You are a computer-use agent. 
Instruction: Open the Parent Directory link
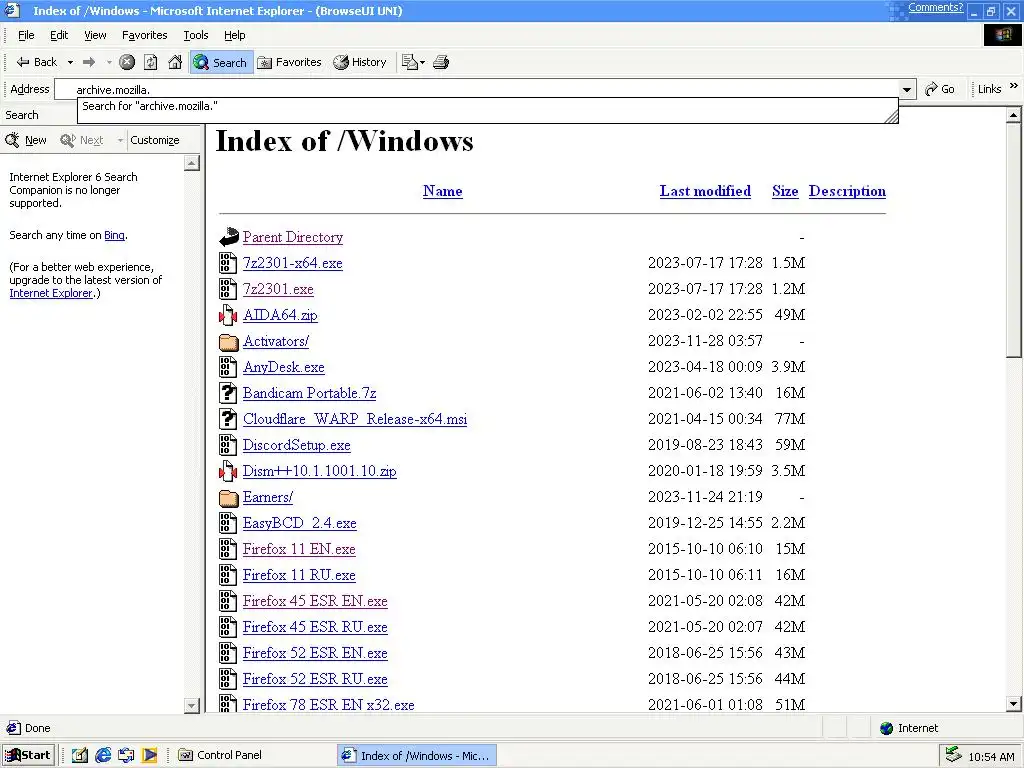coord(293,237)
